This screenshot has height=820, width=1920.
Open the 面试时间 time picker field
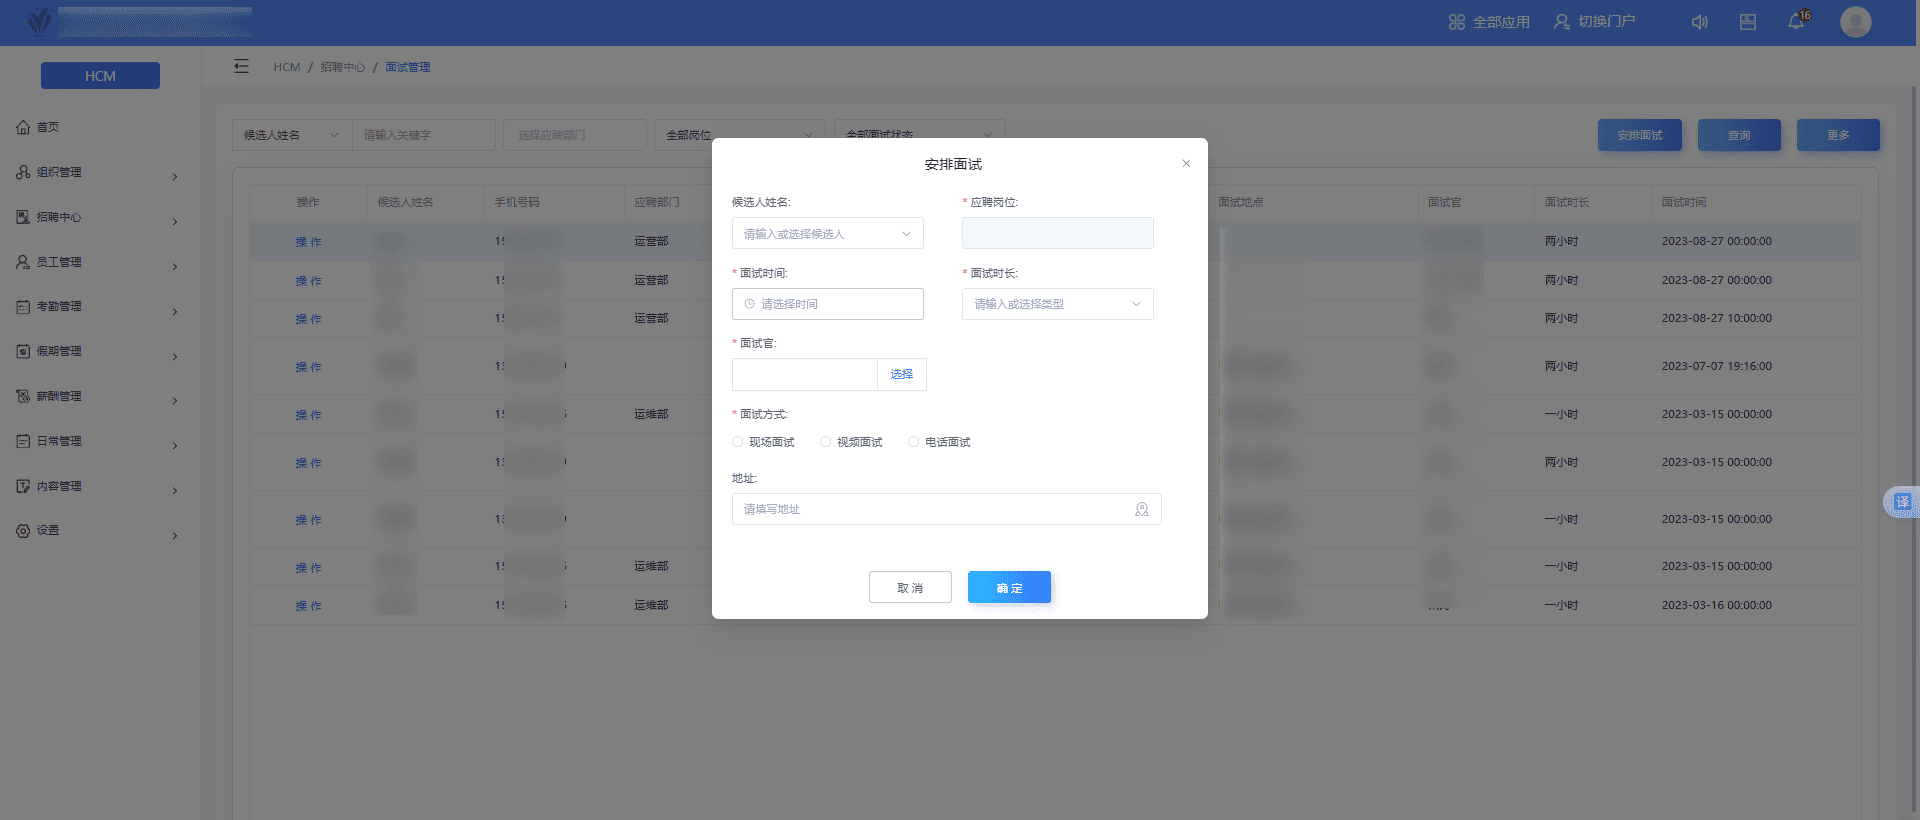pos(827,304)
